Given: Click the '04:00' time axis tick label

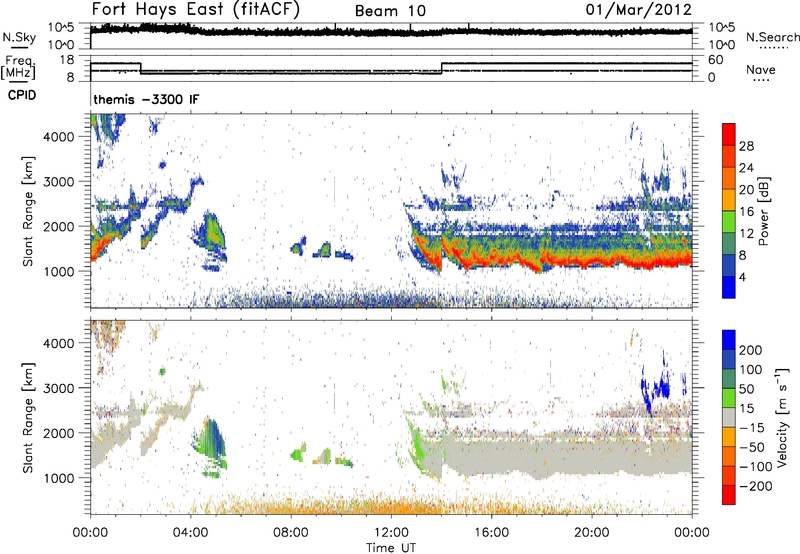Looking at the screenshot, I should pyautogui.click(x=191, y=533).
